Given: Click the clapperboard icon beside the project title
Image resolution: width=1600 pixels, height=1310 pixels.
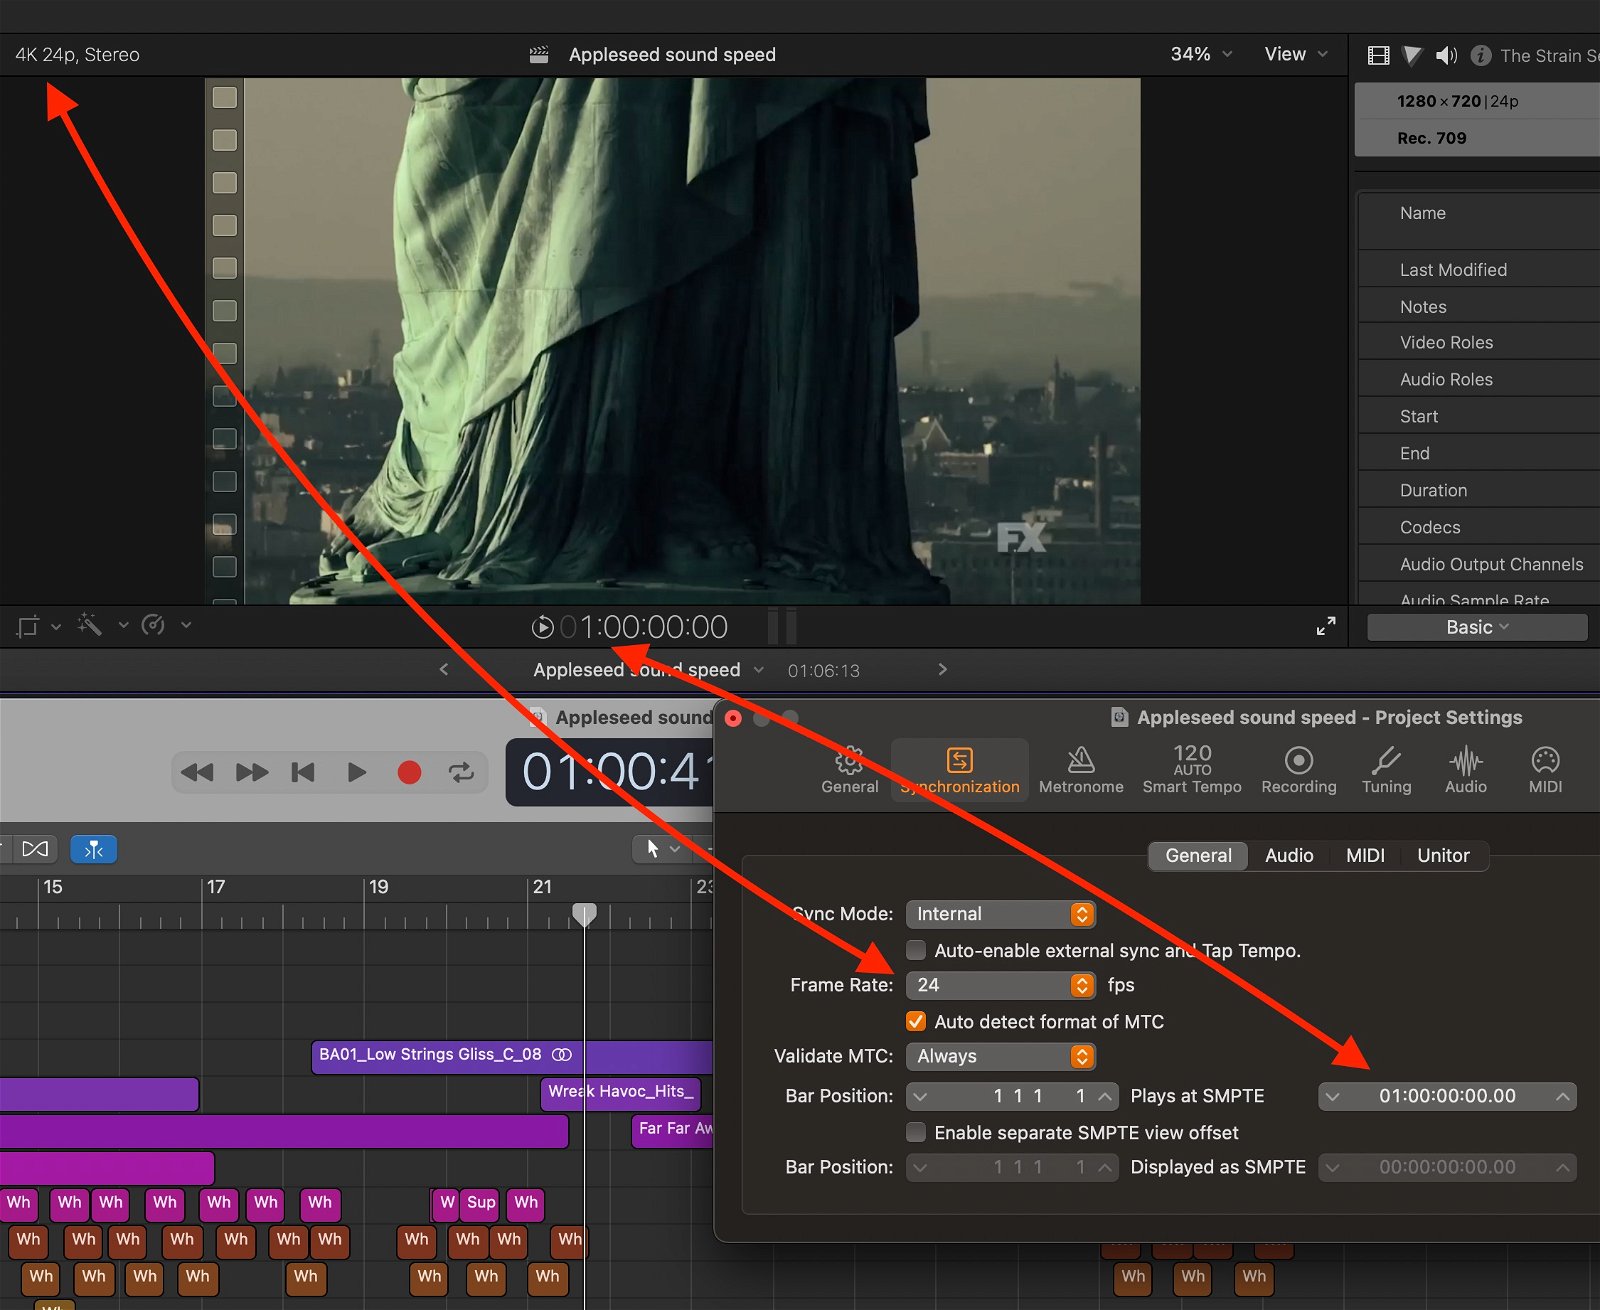Looking at the screenshot, I should 539,55.
